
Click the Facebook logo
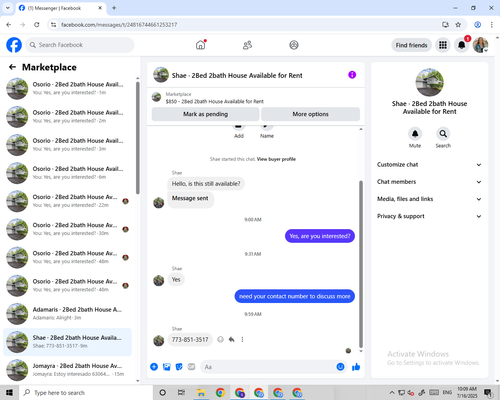point(14,45)
